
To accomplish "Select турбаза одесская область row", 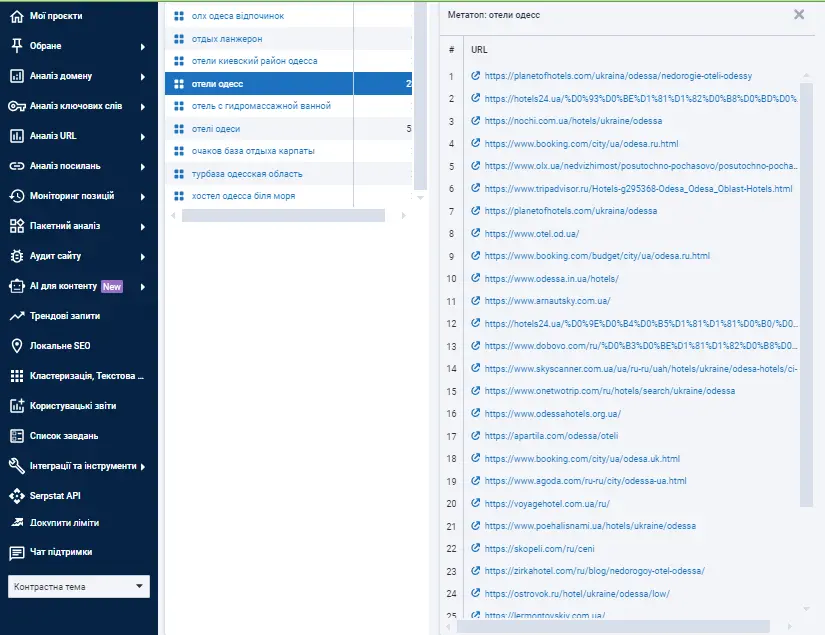I will click(x=288, y=174).
